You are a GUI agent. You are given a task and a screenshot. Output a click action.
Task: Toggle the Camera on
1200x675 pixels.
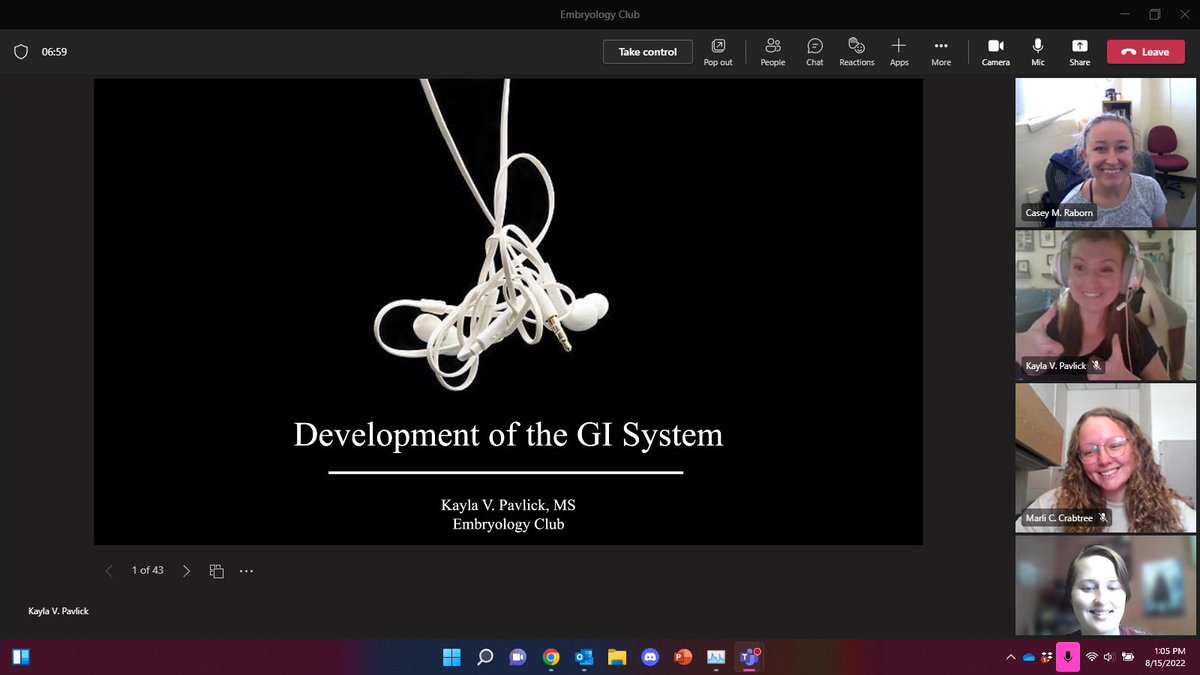click(x=996, y=51)
